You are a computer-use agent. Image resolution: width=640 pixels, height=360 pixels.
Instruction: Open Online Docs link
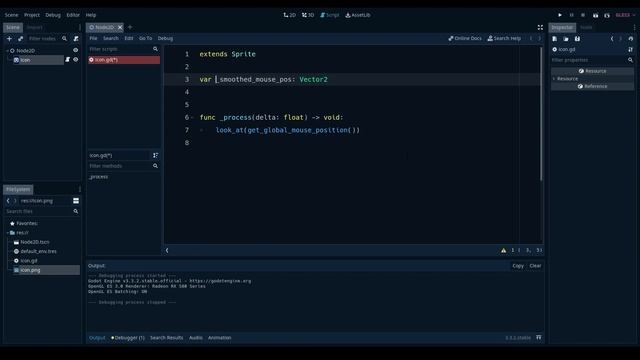click(x=465, y=38)
